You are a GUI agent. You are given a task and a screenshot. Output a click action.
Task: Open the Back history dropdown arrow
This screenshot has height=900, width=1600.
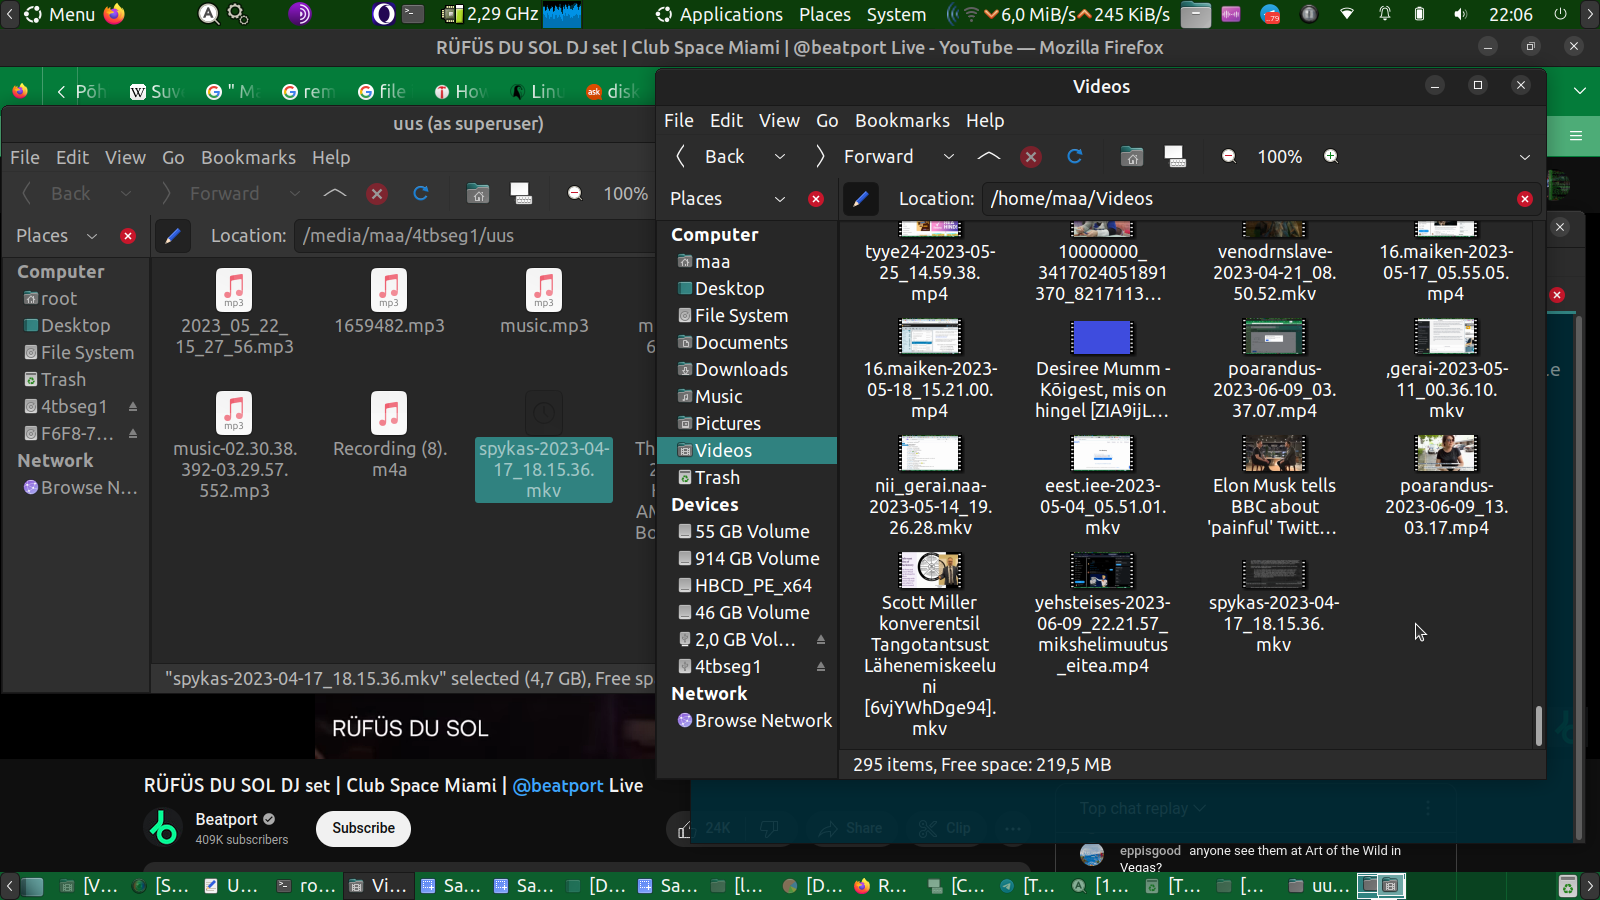tap(780, 157)
